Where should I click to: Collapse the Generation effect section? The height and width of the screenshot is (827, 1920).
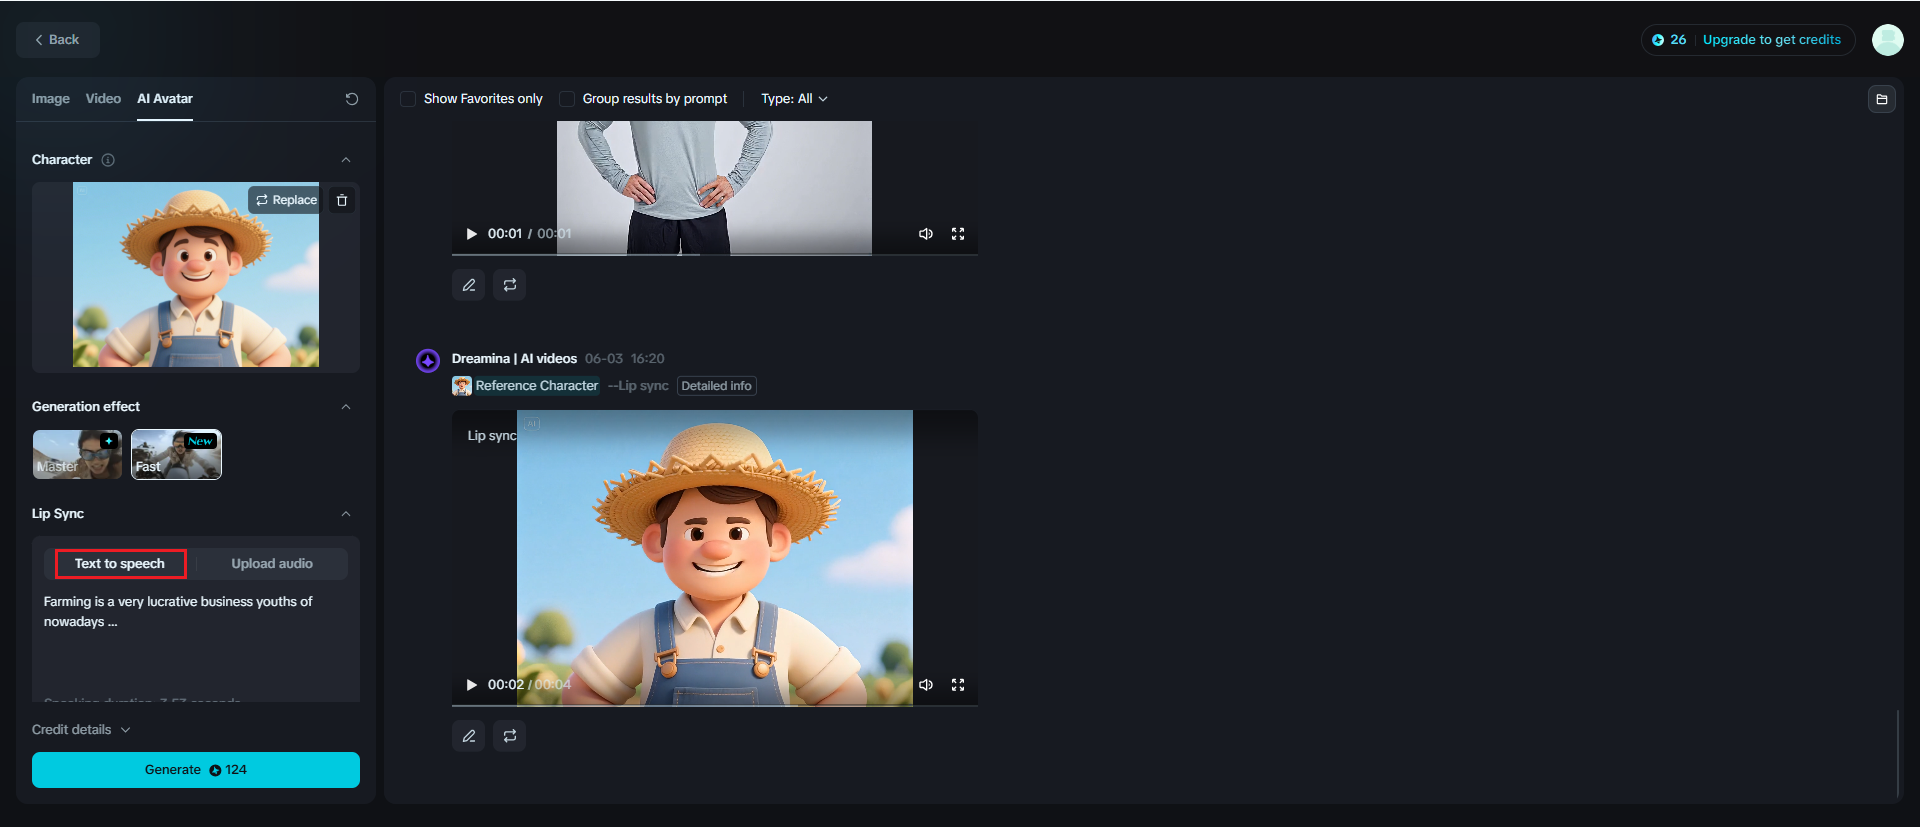tap(346, 407)
